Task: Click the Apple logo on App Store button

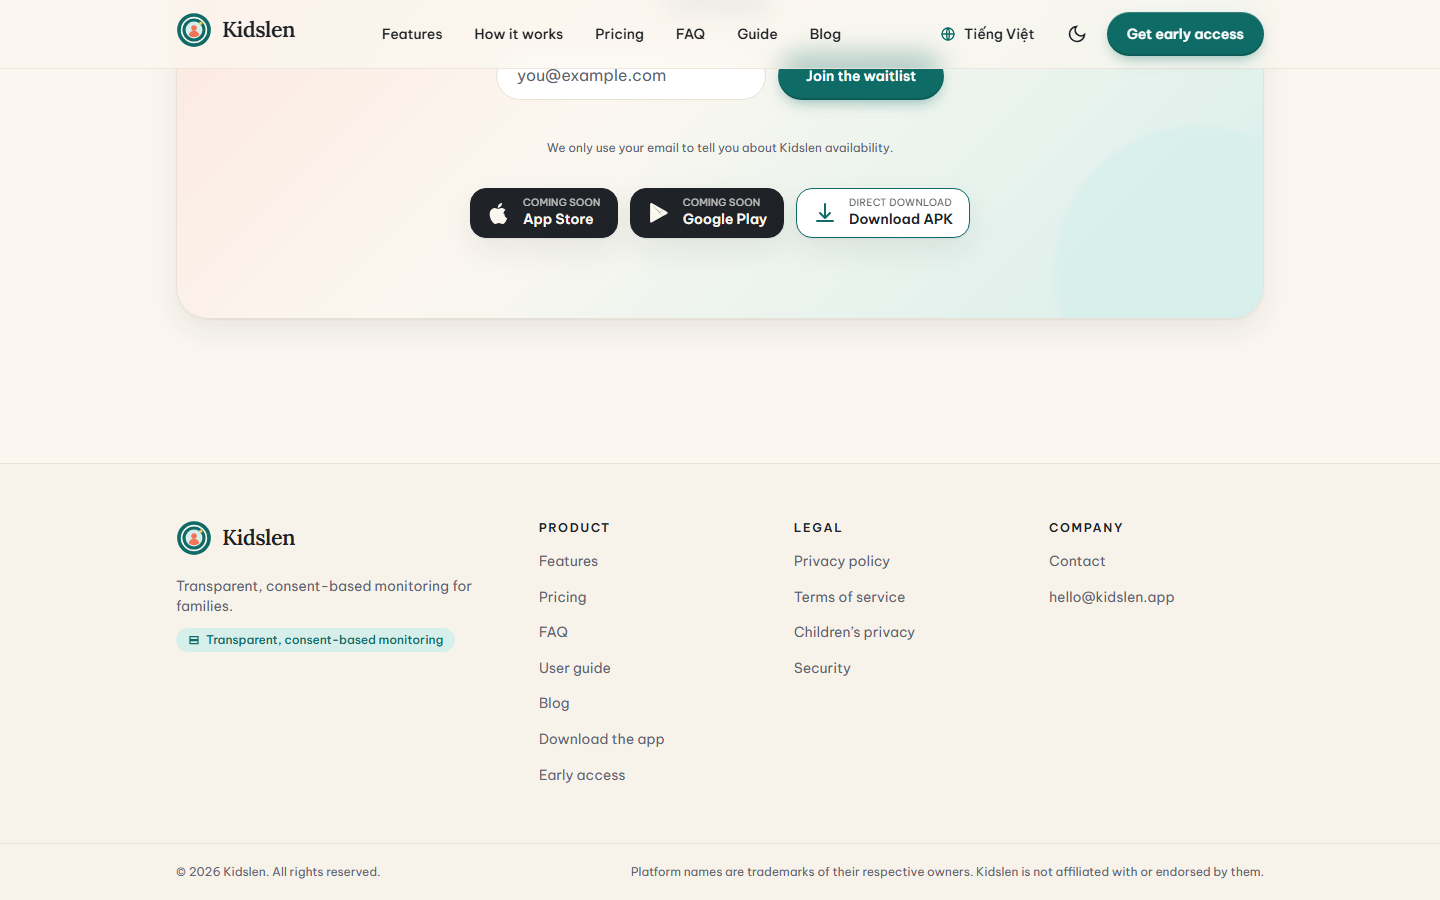Action: 498,213
